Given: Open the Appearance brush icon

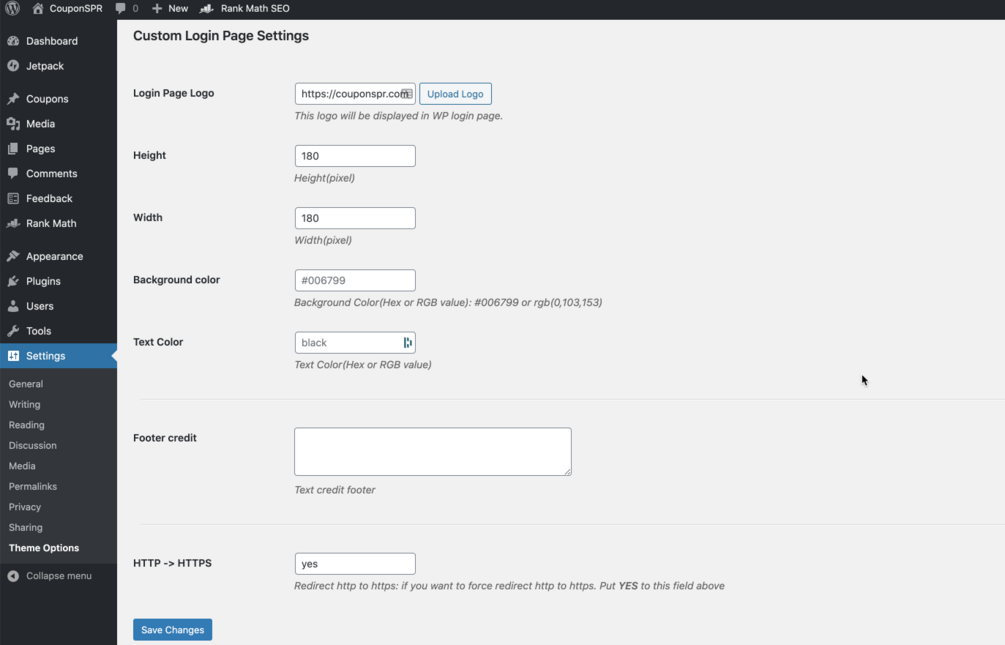Looking at the screenshot, I should coord(13,256).
